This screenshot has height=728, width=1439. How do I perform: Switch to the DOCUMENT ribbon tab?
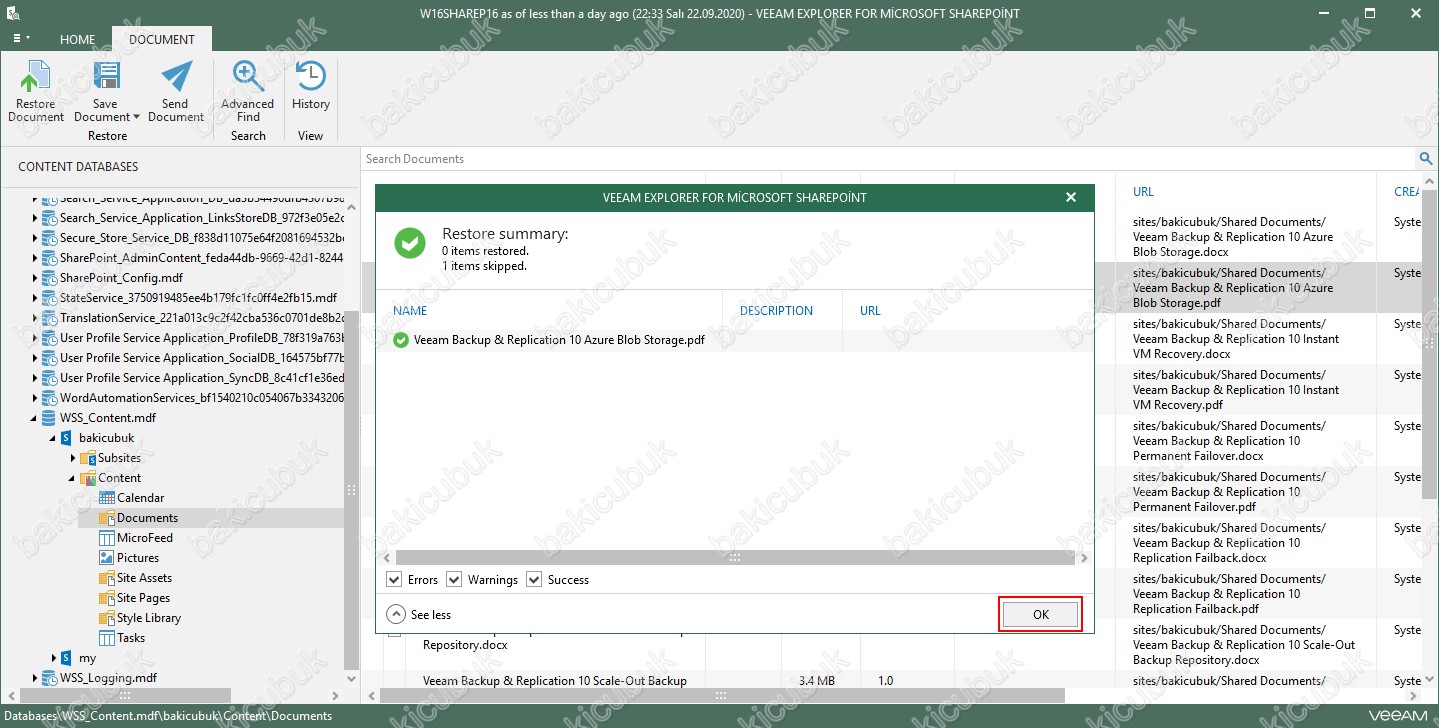[162, 40]
